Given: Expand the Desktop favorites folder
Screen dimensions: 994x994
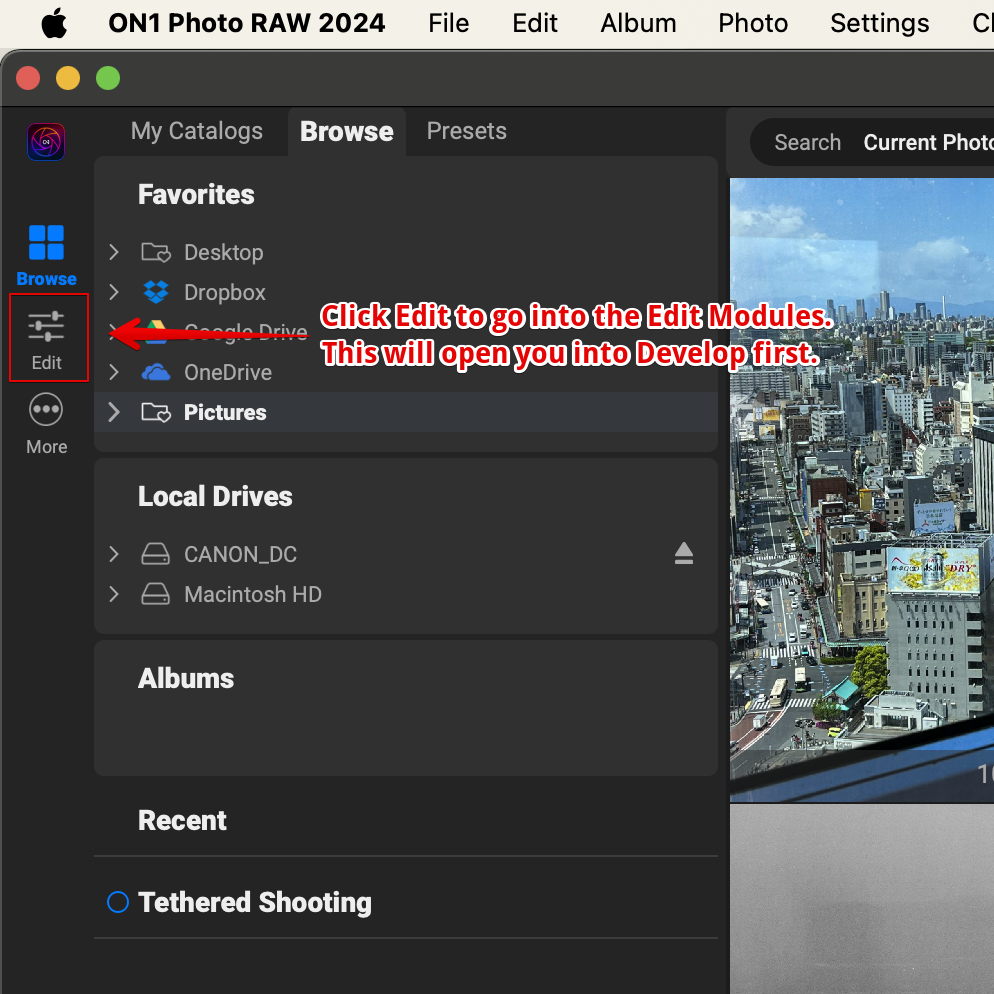Looking at the screenshot, I should [x=114, y=252].
